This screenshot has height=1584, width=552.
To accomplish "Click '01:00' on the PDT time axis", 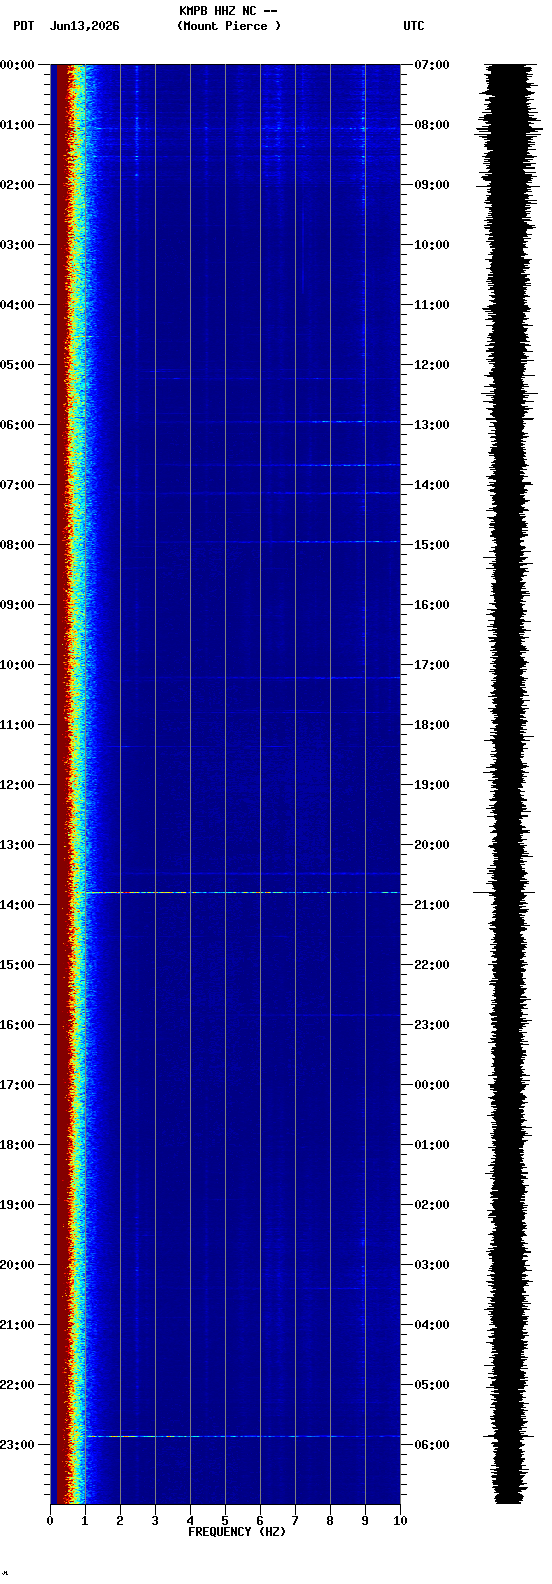I will coord(18,125).
